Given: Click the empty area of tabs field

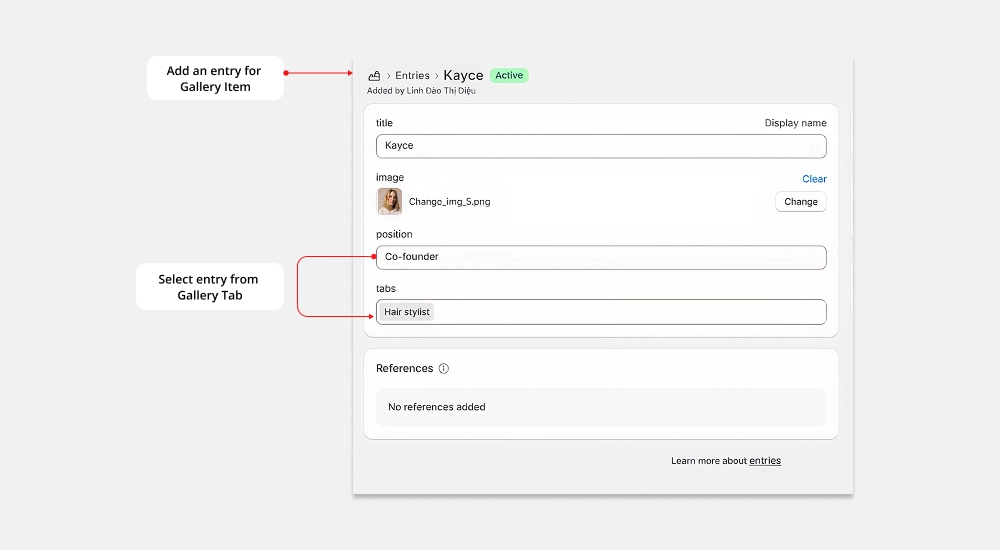Looking at the screenshot, I should 628,312.
